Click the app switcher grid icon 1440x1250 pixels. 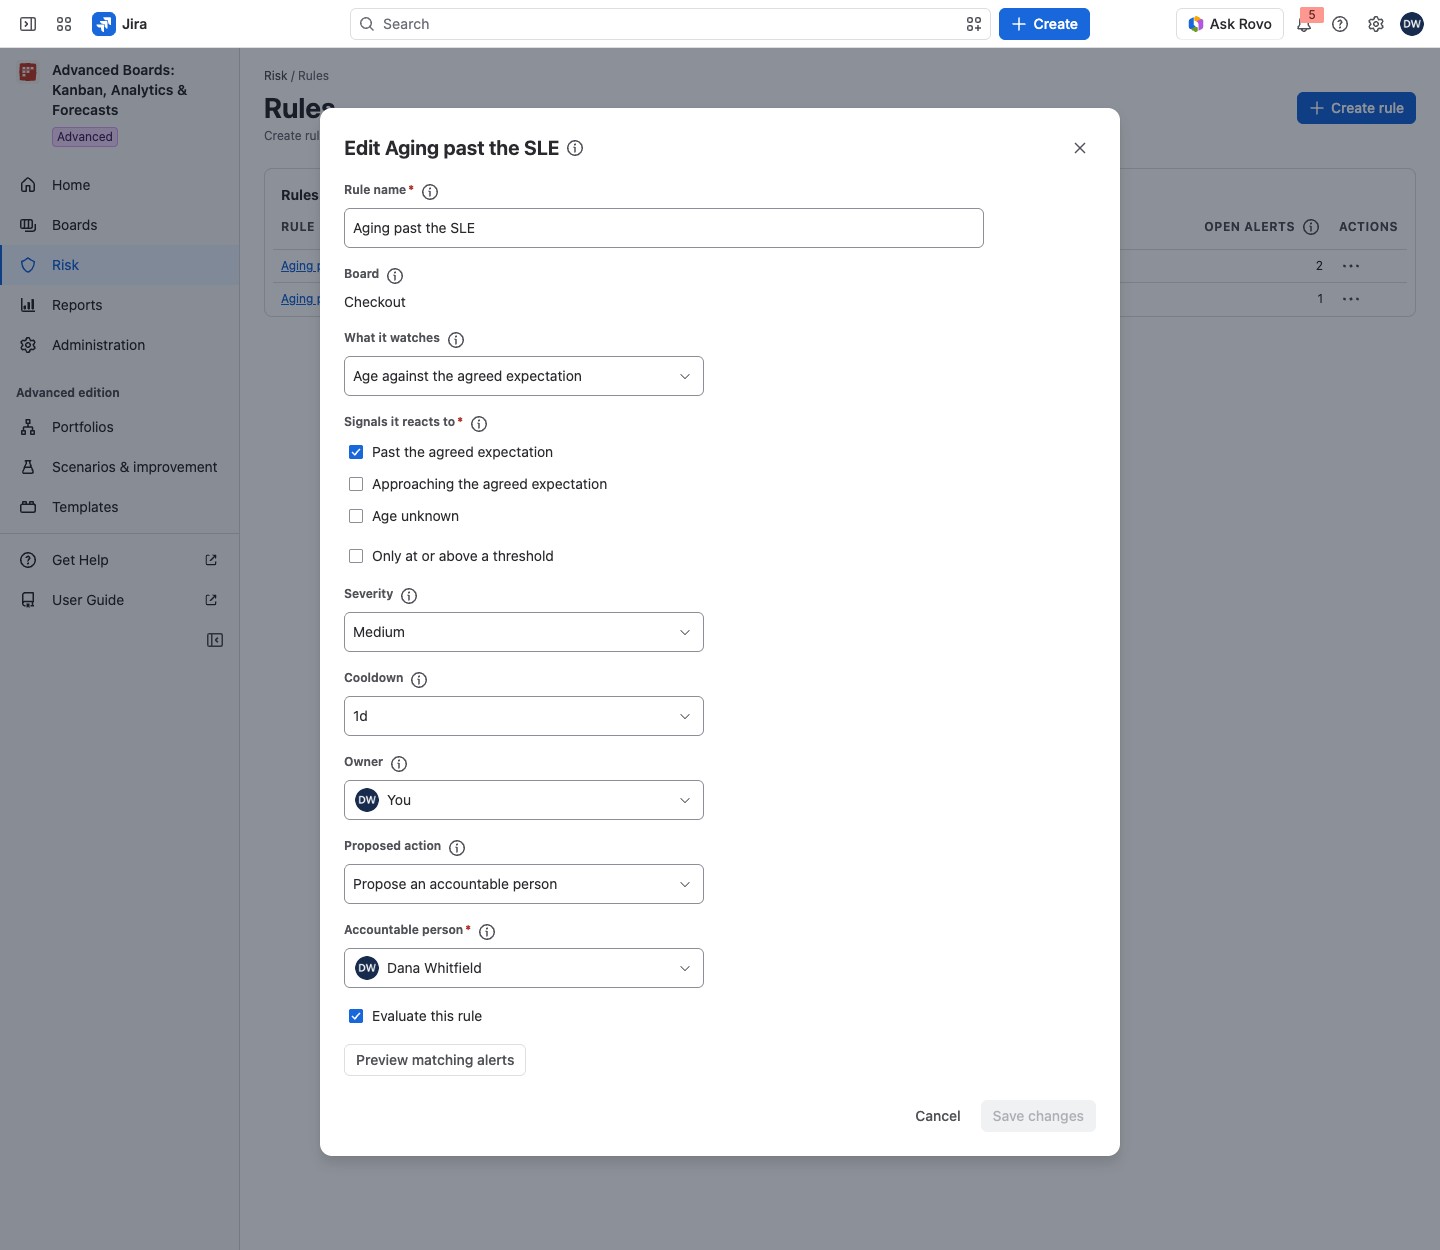pos(64,24)
